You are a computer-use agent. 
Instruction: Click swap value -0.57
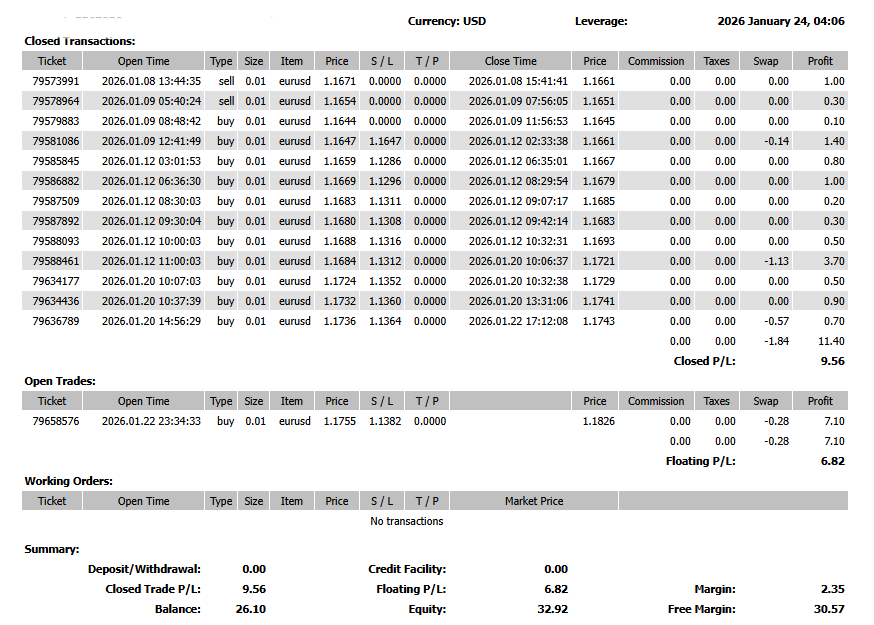coord(776,321)
